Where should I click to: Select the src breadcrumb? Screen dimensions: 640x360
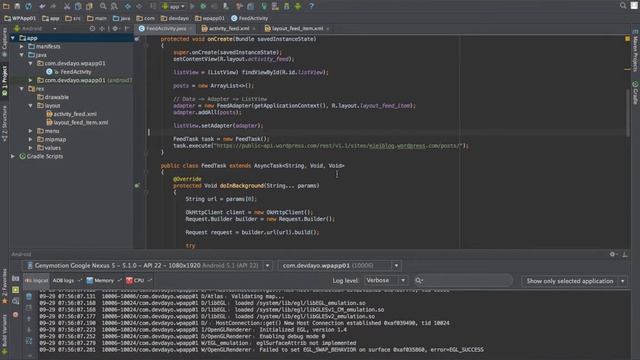[73, 18]
